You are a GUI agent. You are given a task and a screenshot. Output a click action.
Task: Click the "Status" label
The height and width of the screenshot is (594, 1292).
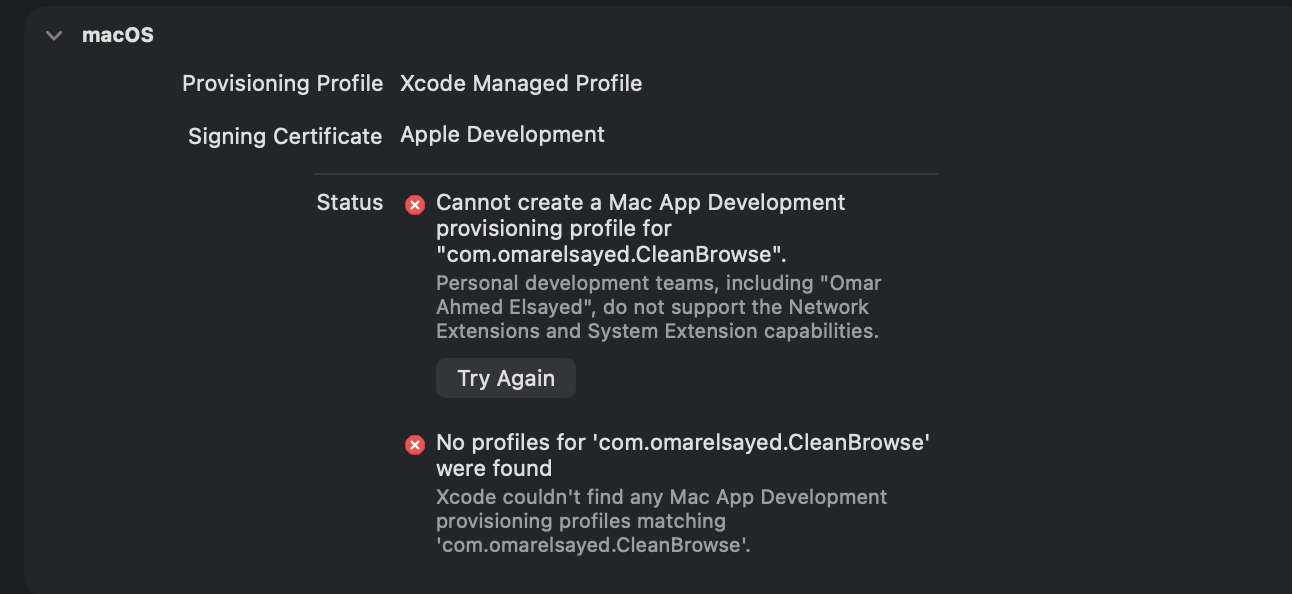(349, 203)
